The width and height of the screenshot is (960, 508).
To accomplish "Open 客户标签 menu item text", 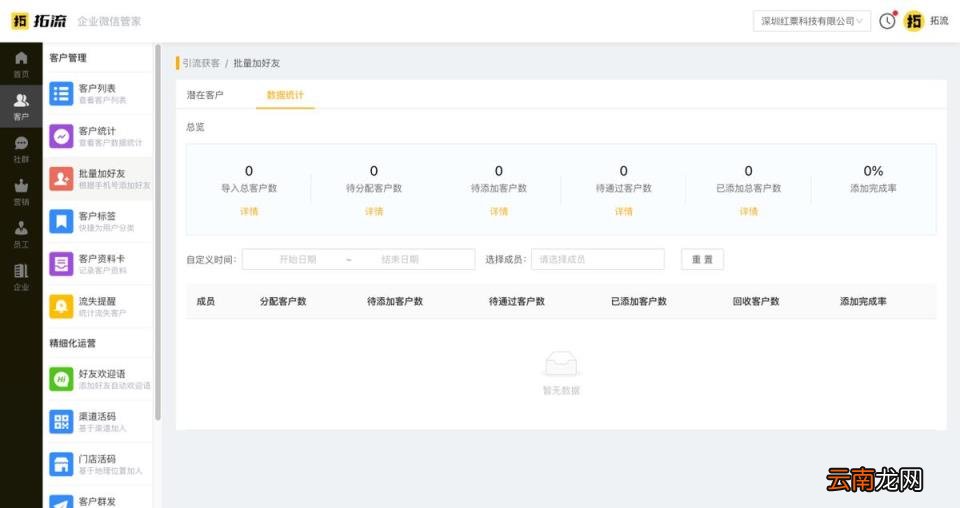I will (97, 216).
